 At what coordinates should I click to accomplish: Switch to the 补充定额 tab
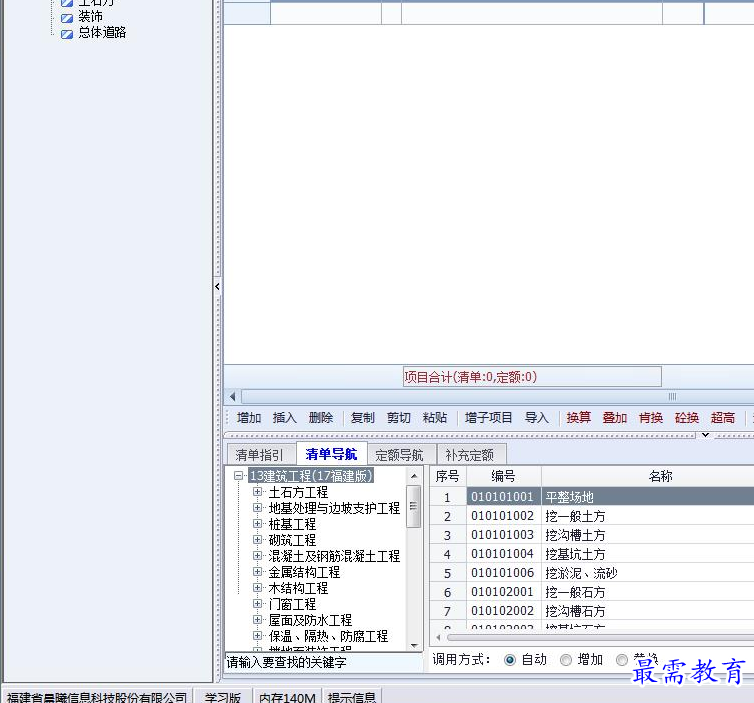pyautogui.click(x=470, y=455)
